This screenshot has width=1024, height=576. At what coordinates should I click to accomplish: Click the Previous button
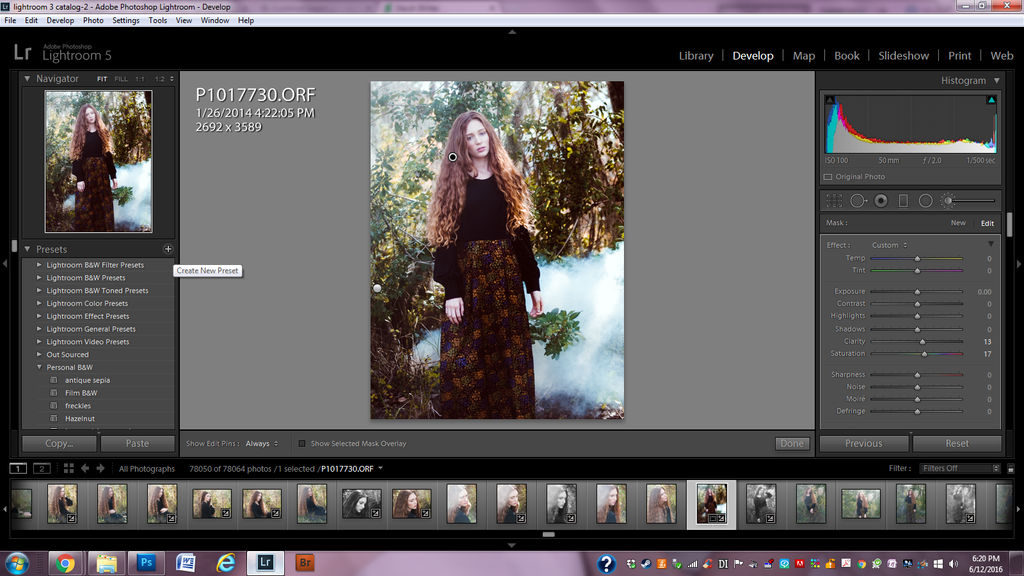pos(863,443)
